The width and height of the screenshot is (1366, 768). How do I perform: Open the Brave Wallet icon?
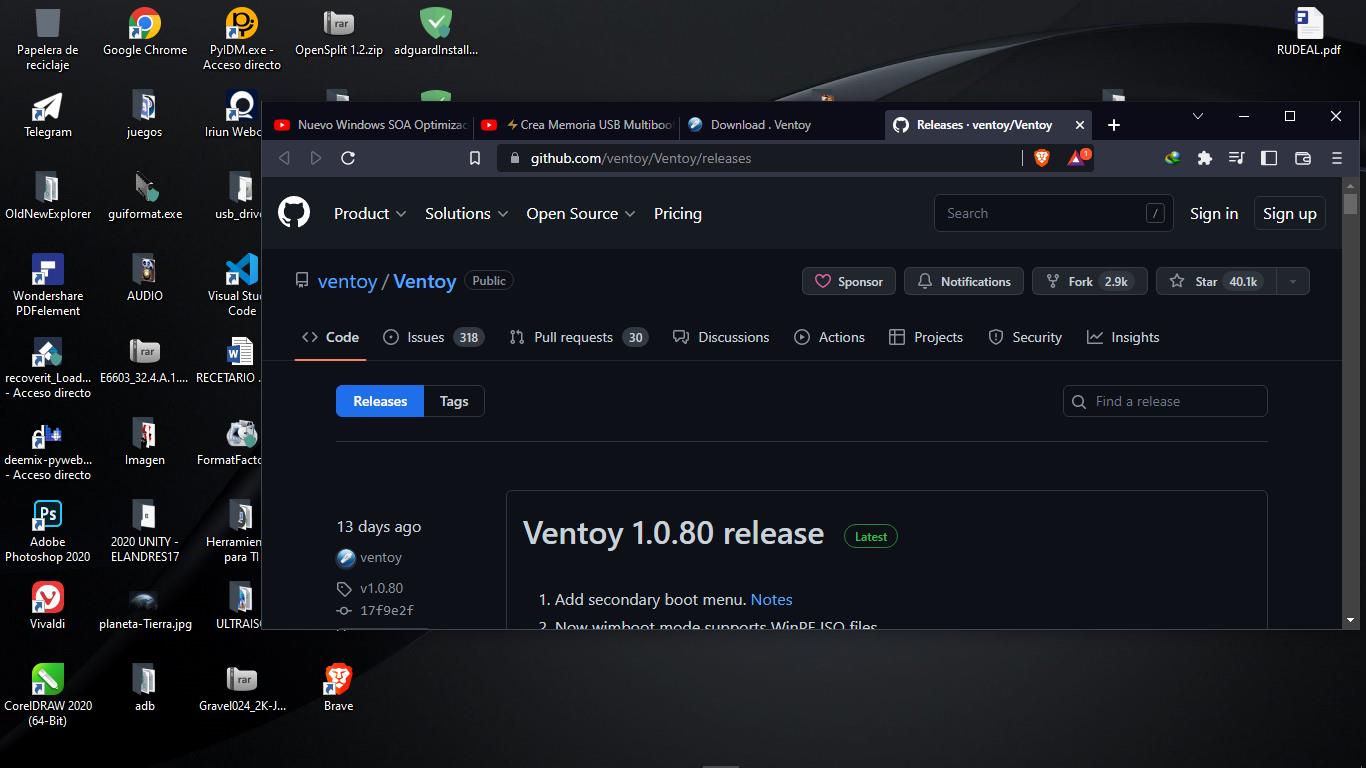click(x=1302, y=158)
